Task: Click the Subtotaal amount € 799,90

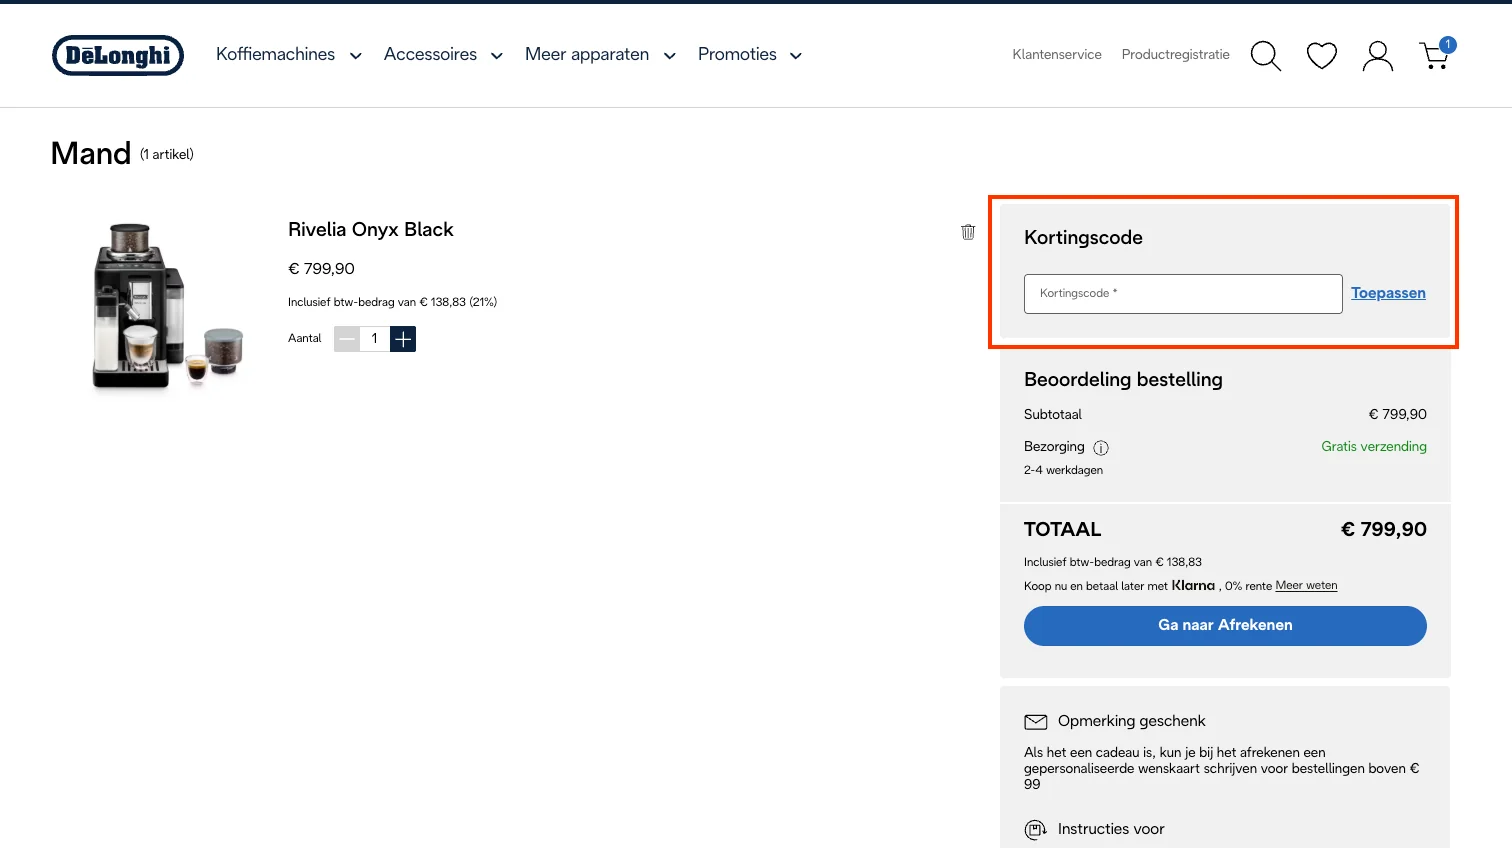Action: click(1397, 415)
